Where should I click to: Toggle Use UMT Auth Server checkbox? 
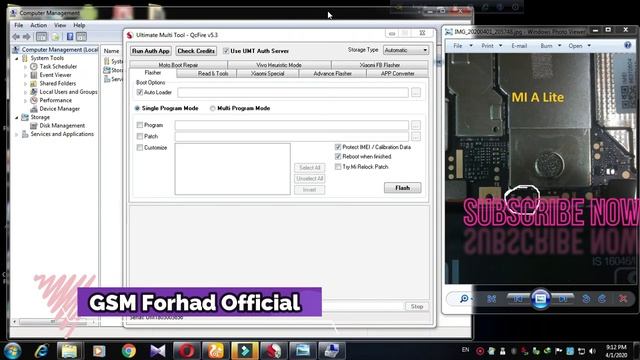click(226, 51)
